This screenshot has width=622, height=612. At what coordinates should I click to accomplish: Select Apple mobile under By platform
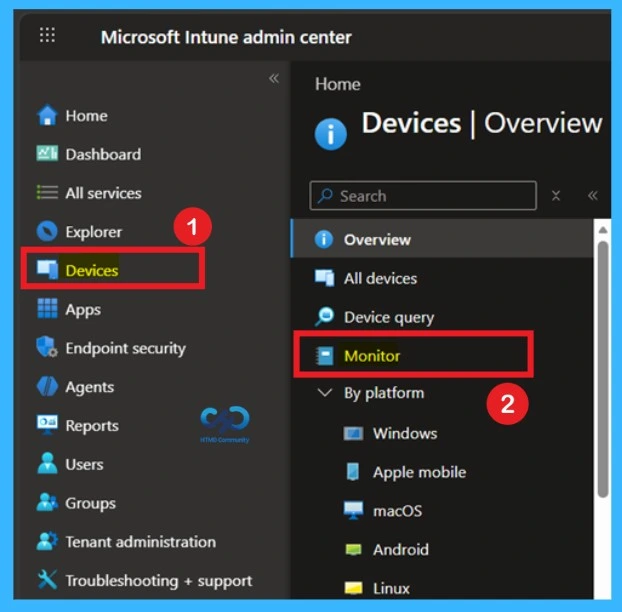tap(419, 472)
